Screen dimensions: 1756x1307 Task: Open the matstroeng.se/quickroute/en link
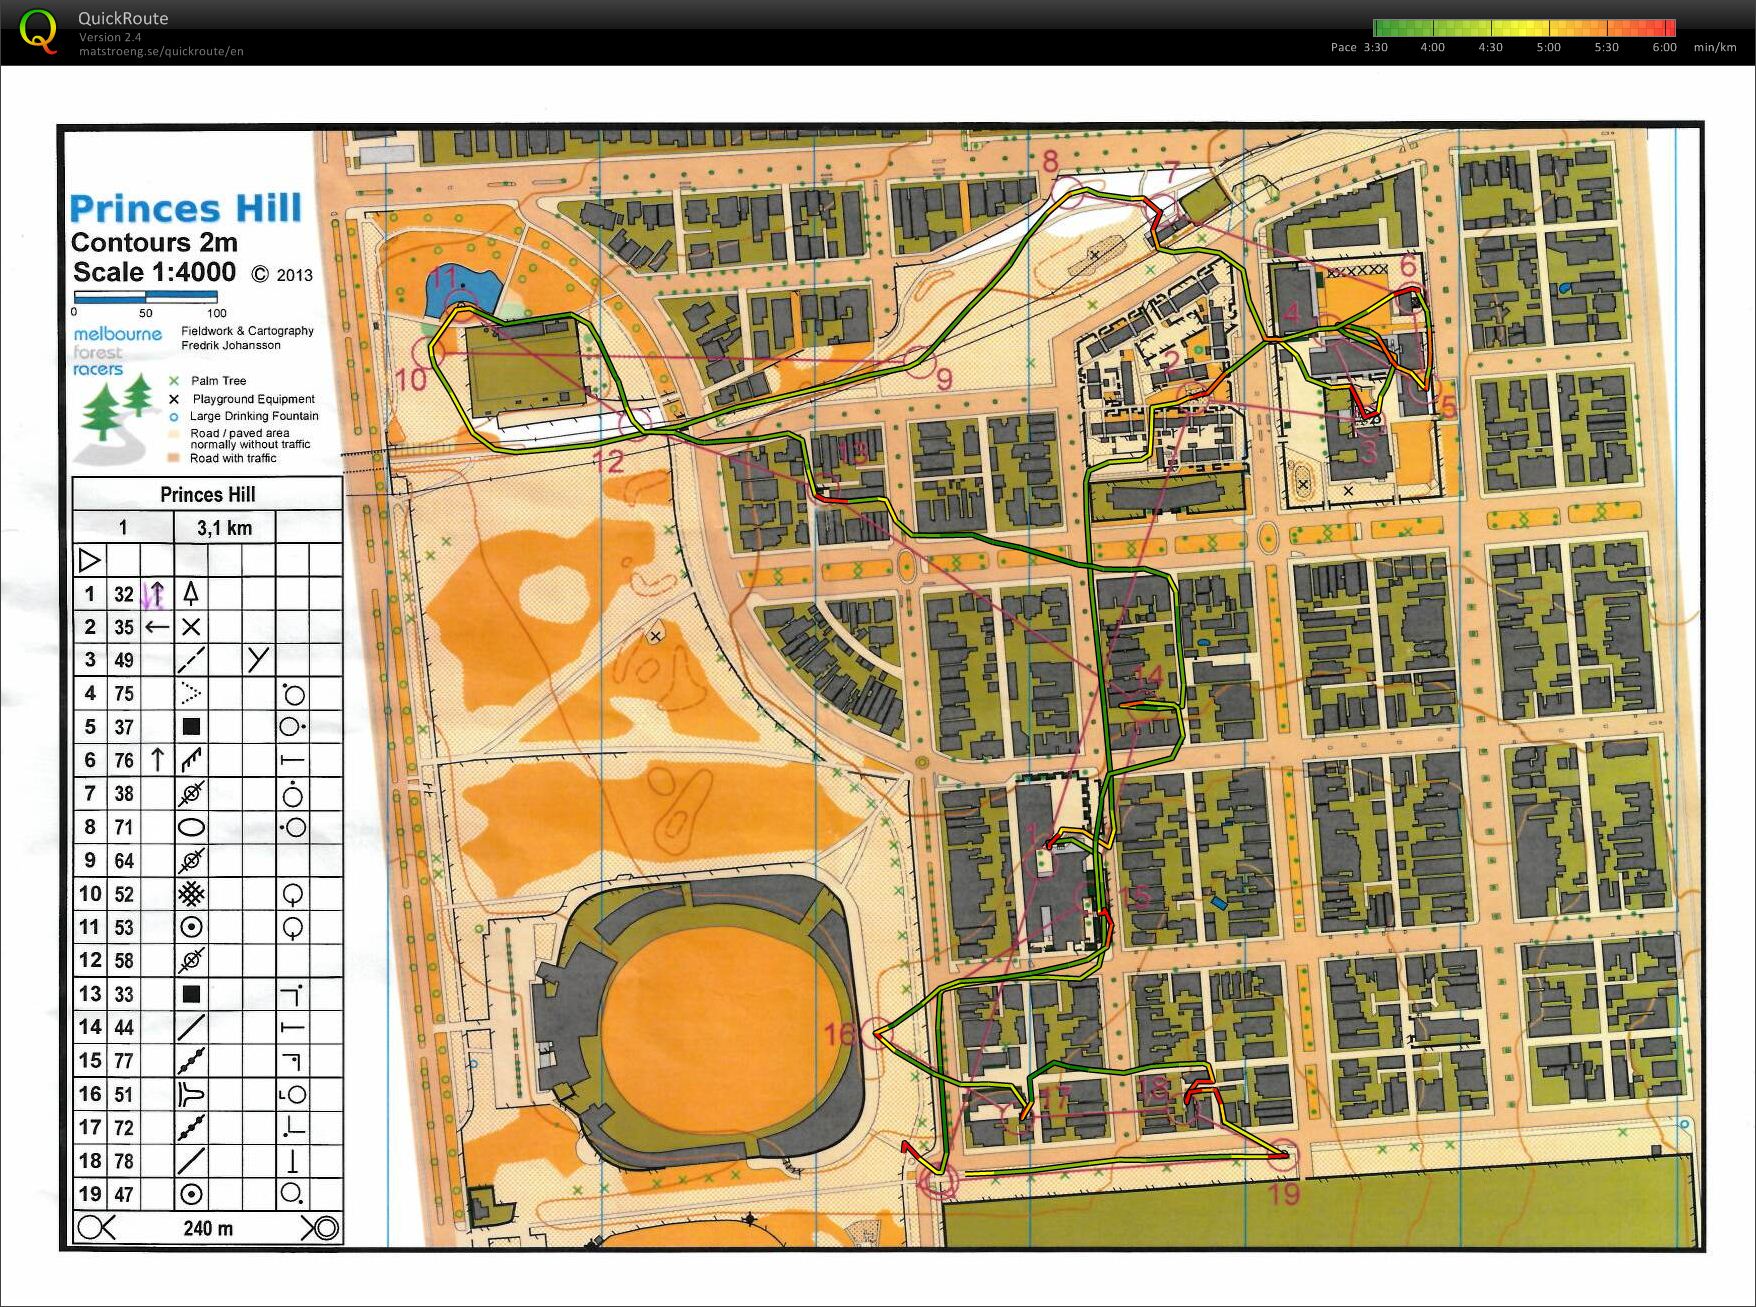[161, 51]
